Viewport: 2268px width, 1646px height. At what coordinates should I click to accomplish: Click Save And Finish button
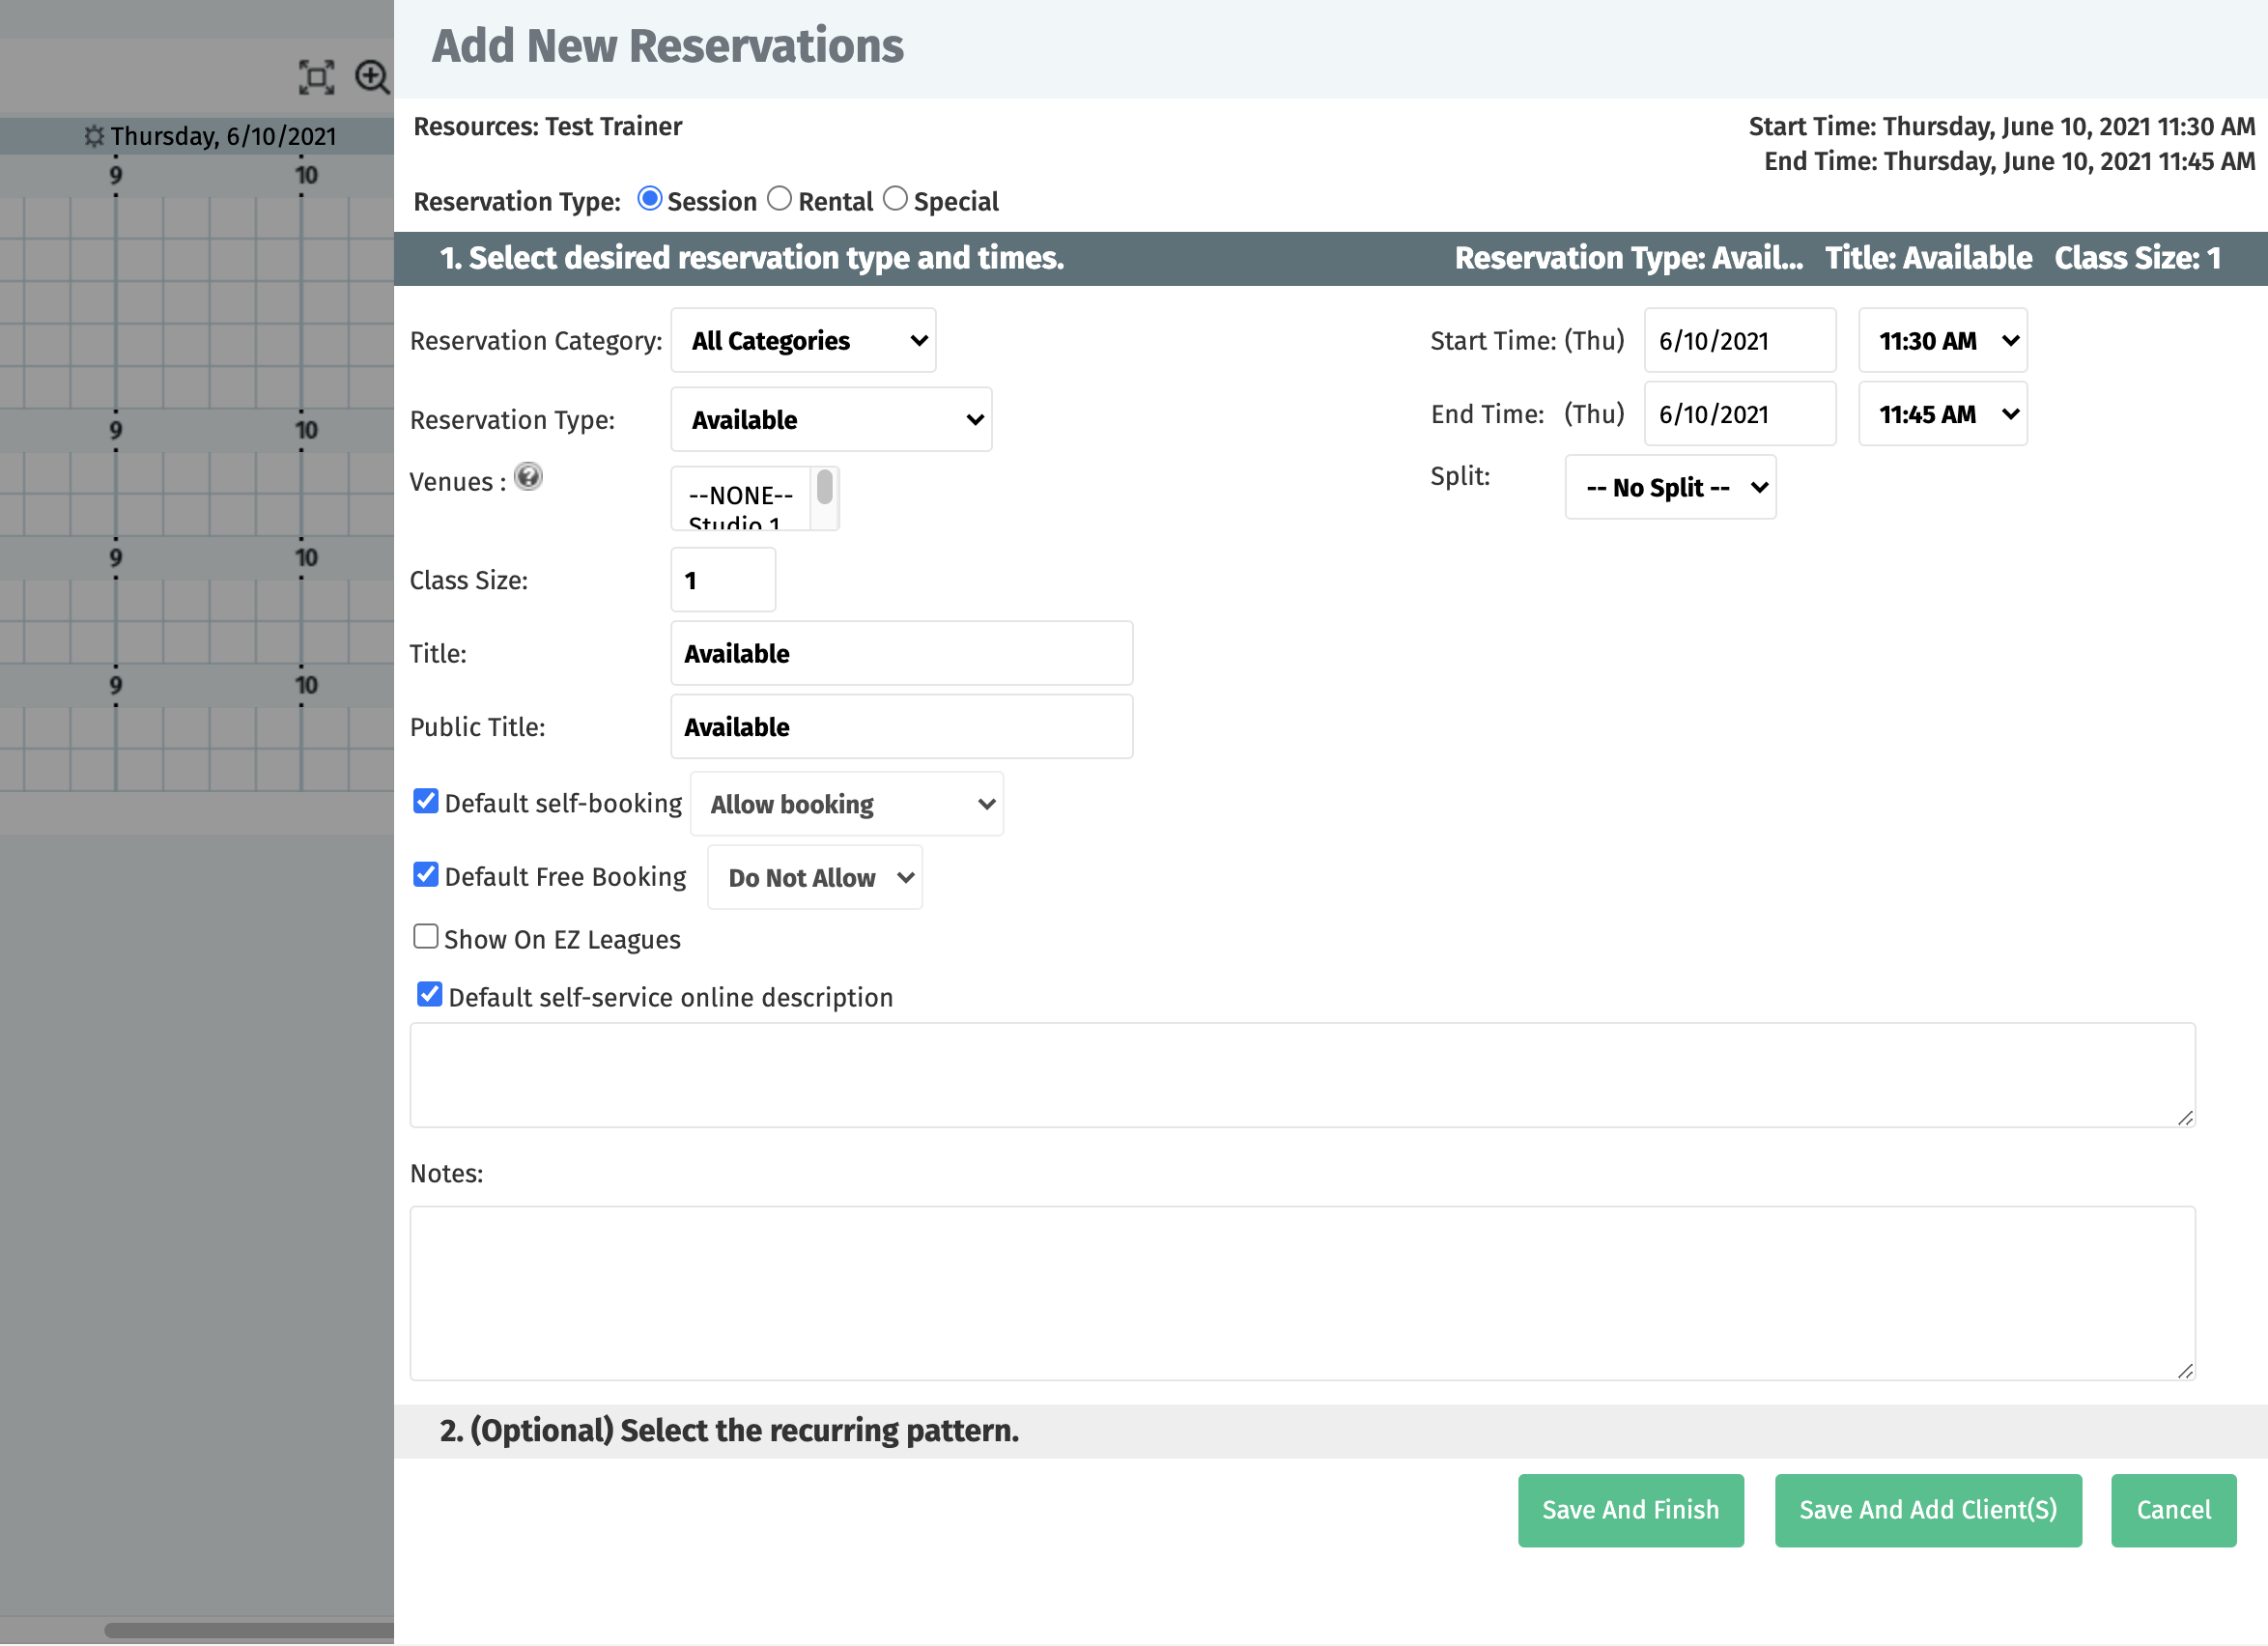(x=1630, y=1510)
